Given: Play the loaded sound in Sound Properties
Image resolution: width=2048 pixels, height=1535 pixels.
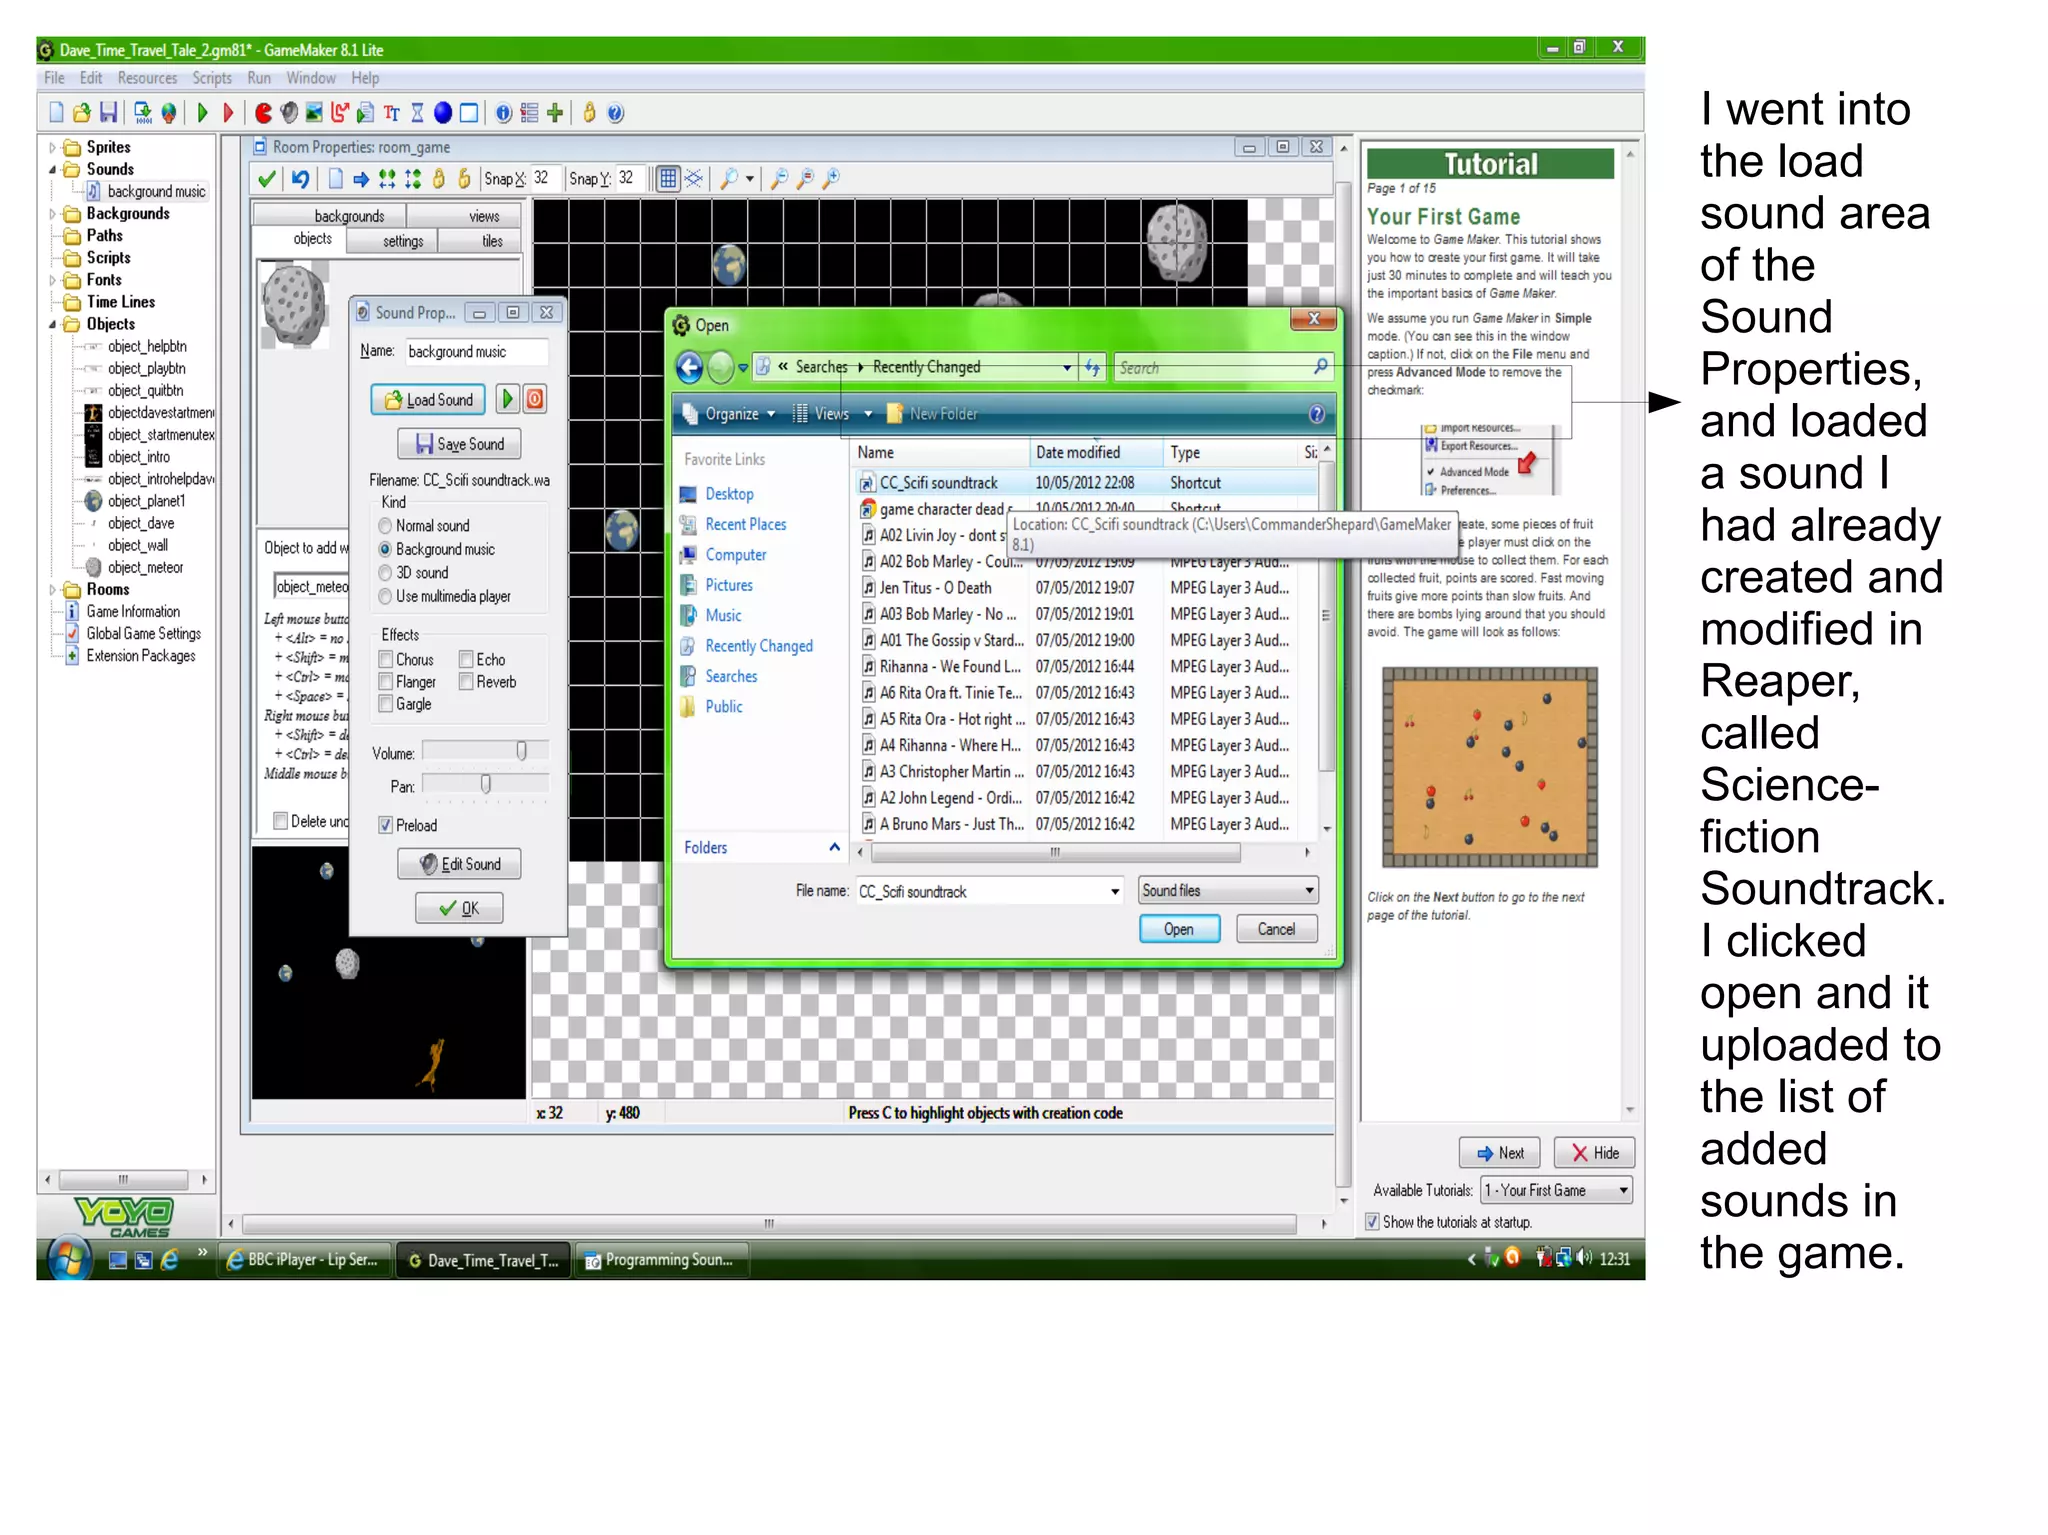Looking at the screenshot, I should [507, 400].
